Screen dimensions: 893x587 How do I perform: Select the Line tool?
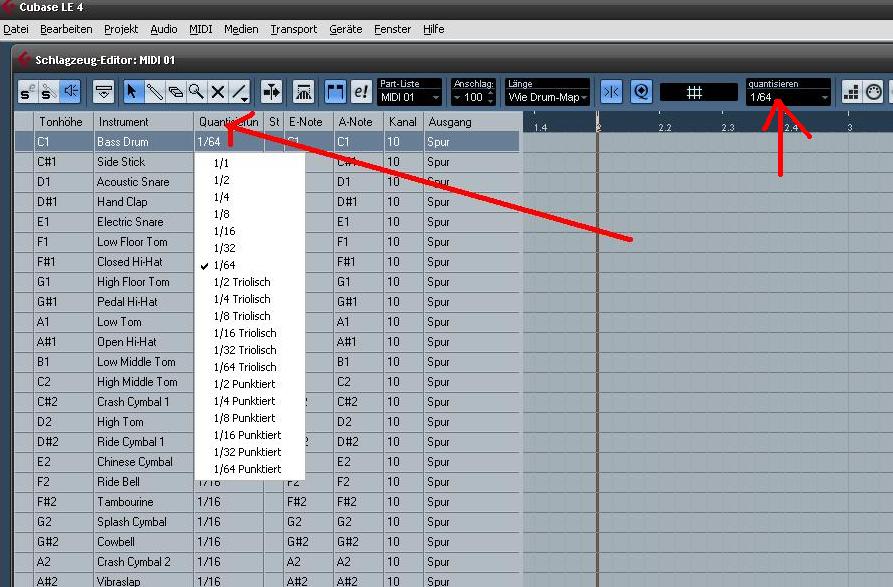240,92
